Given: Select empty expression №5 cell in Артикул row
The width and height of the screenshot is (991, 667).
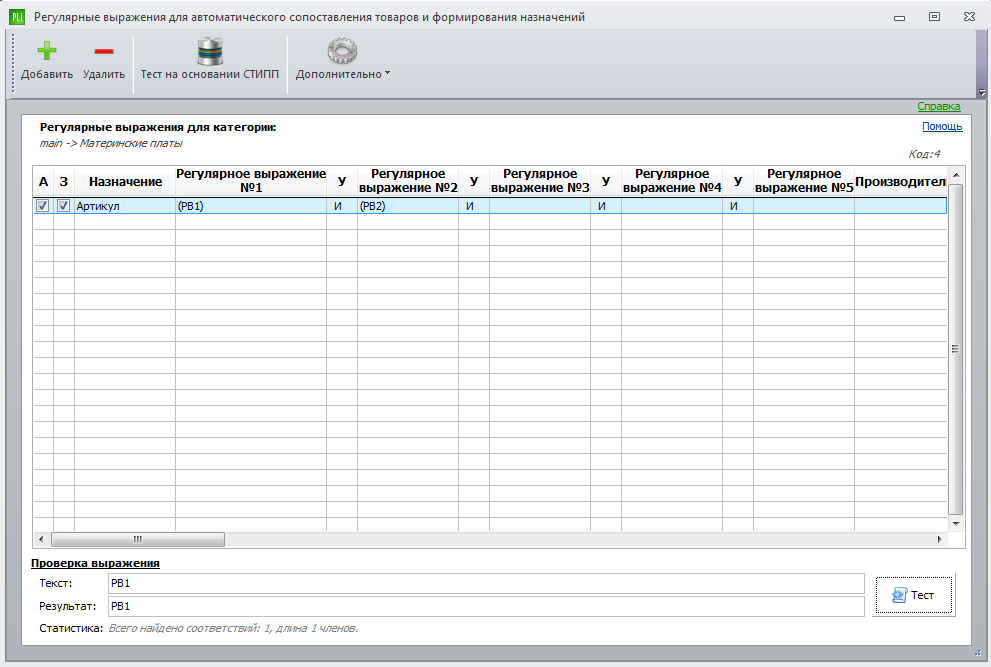Looking at the screenshot, I should point(804,205).
